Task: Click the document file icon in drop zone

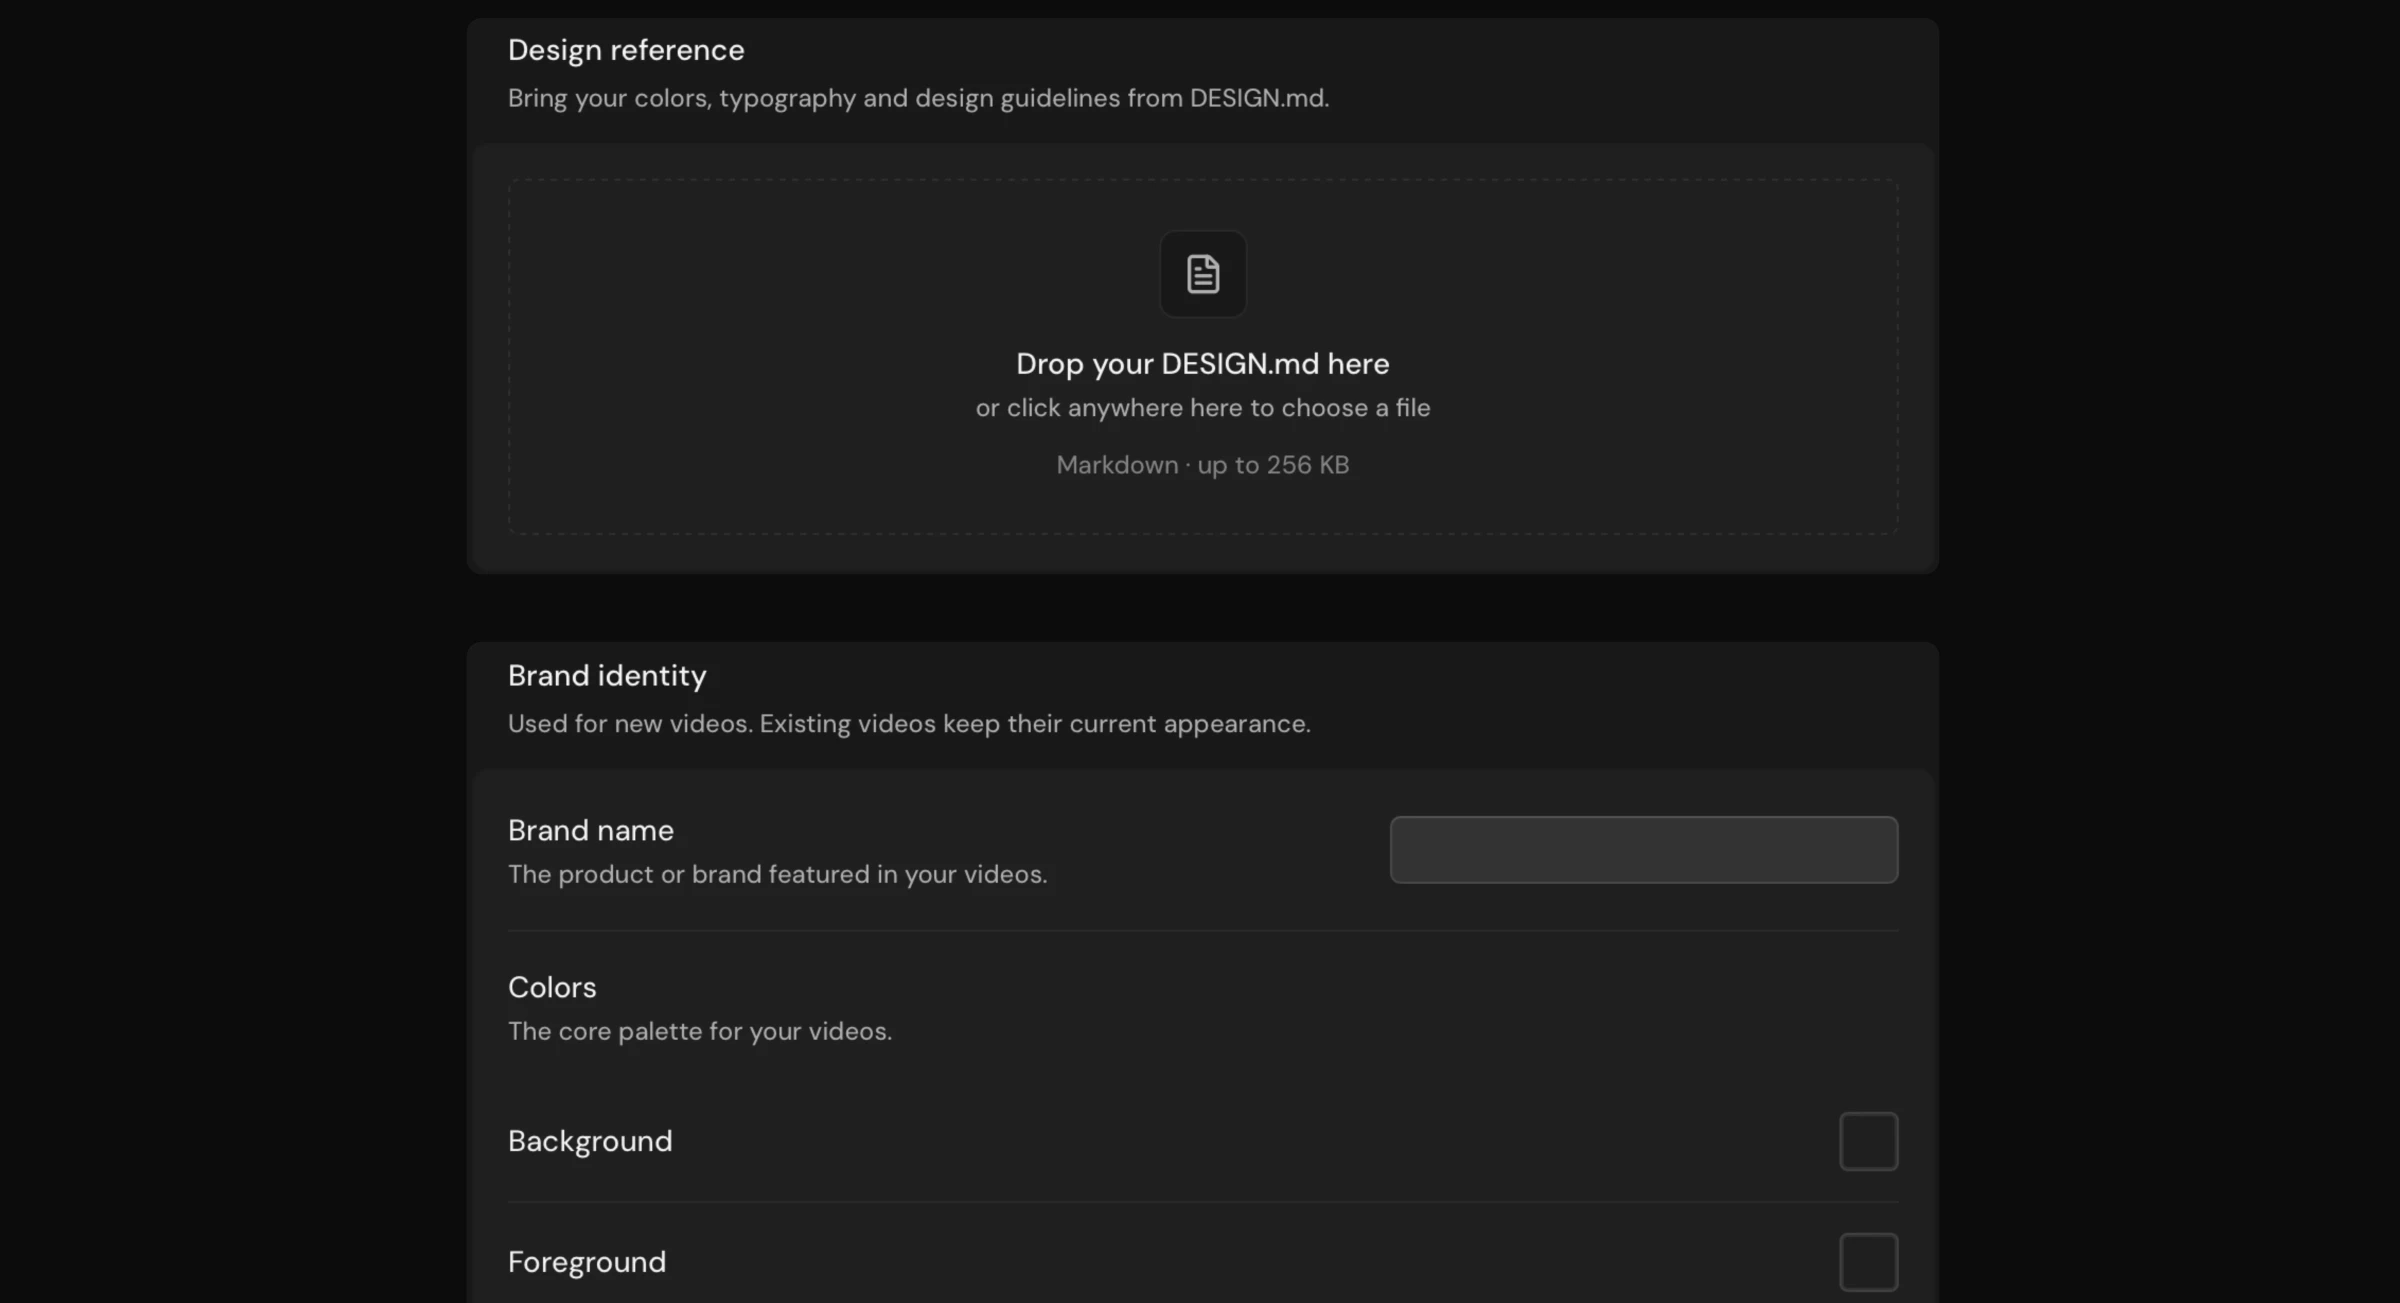Action: [1203, 274]
